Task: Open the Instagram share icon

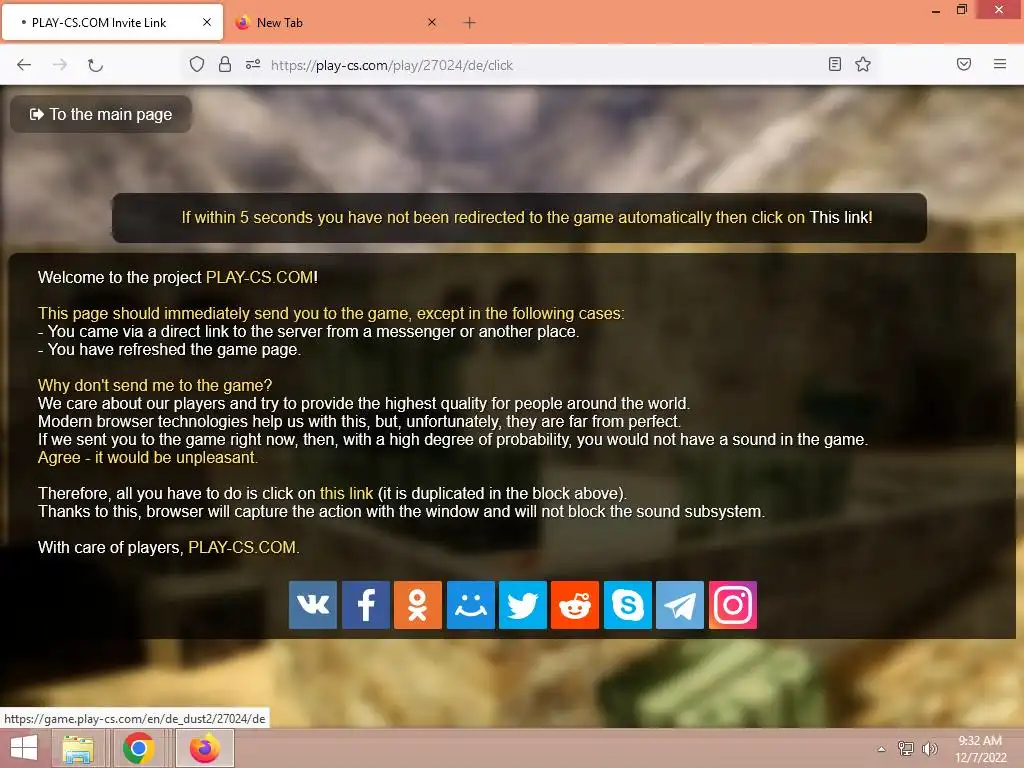Action: [733, 605]
